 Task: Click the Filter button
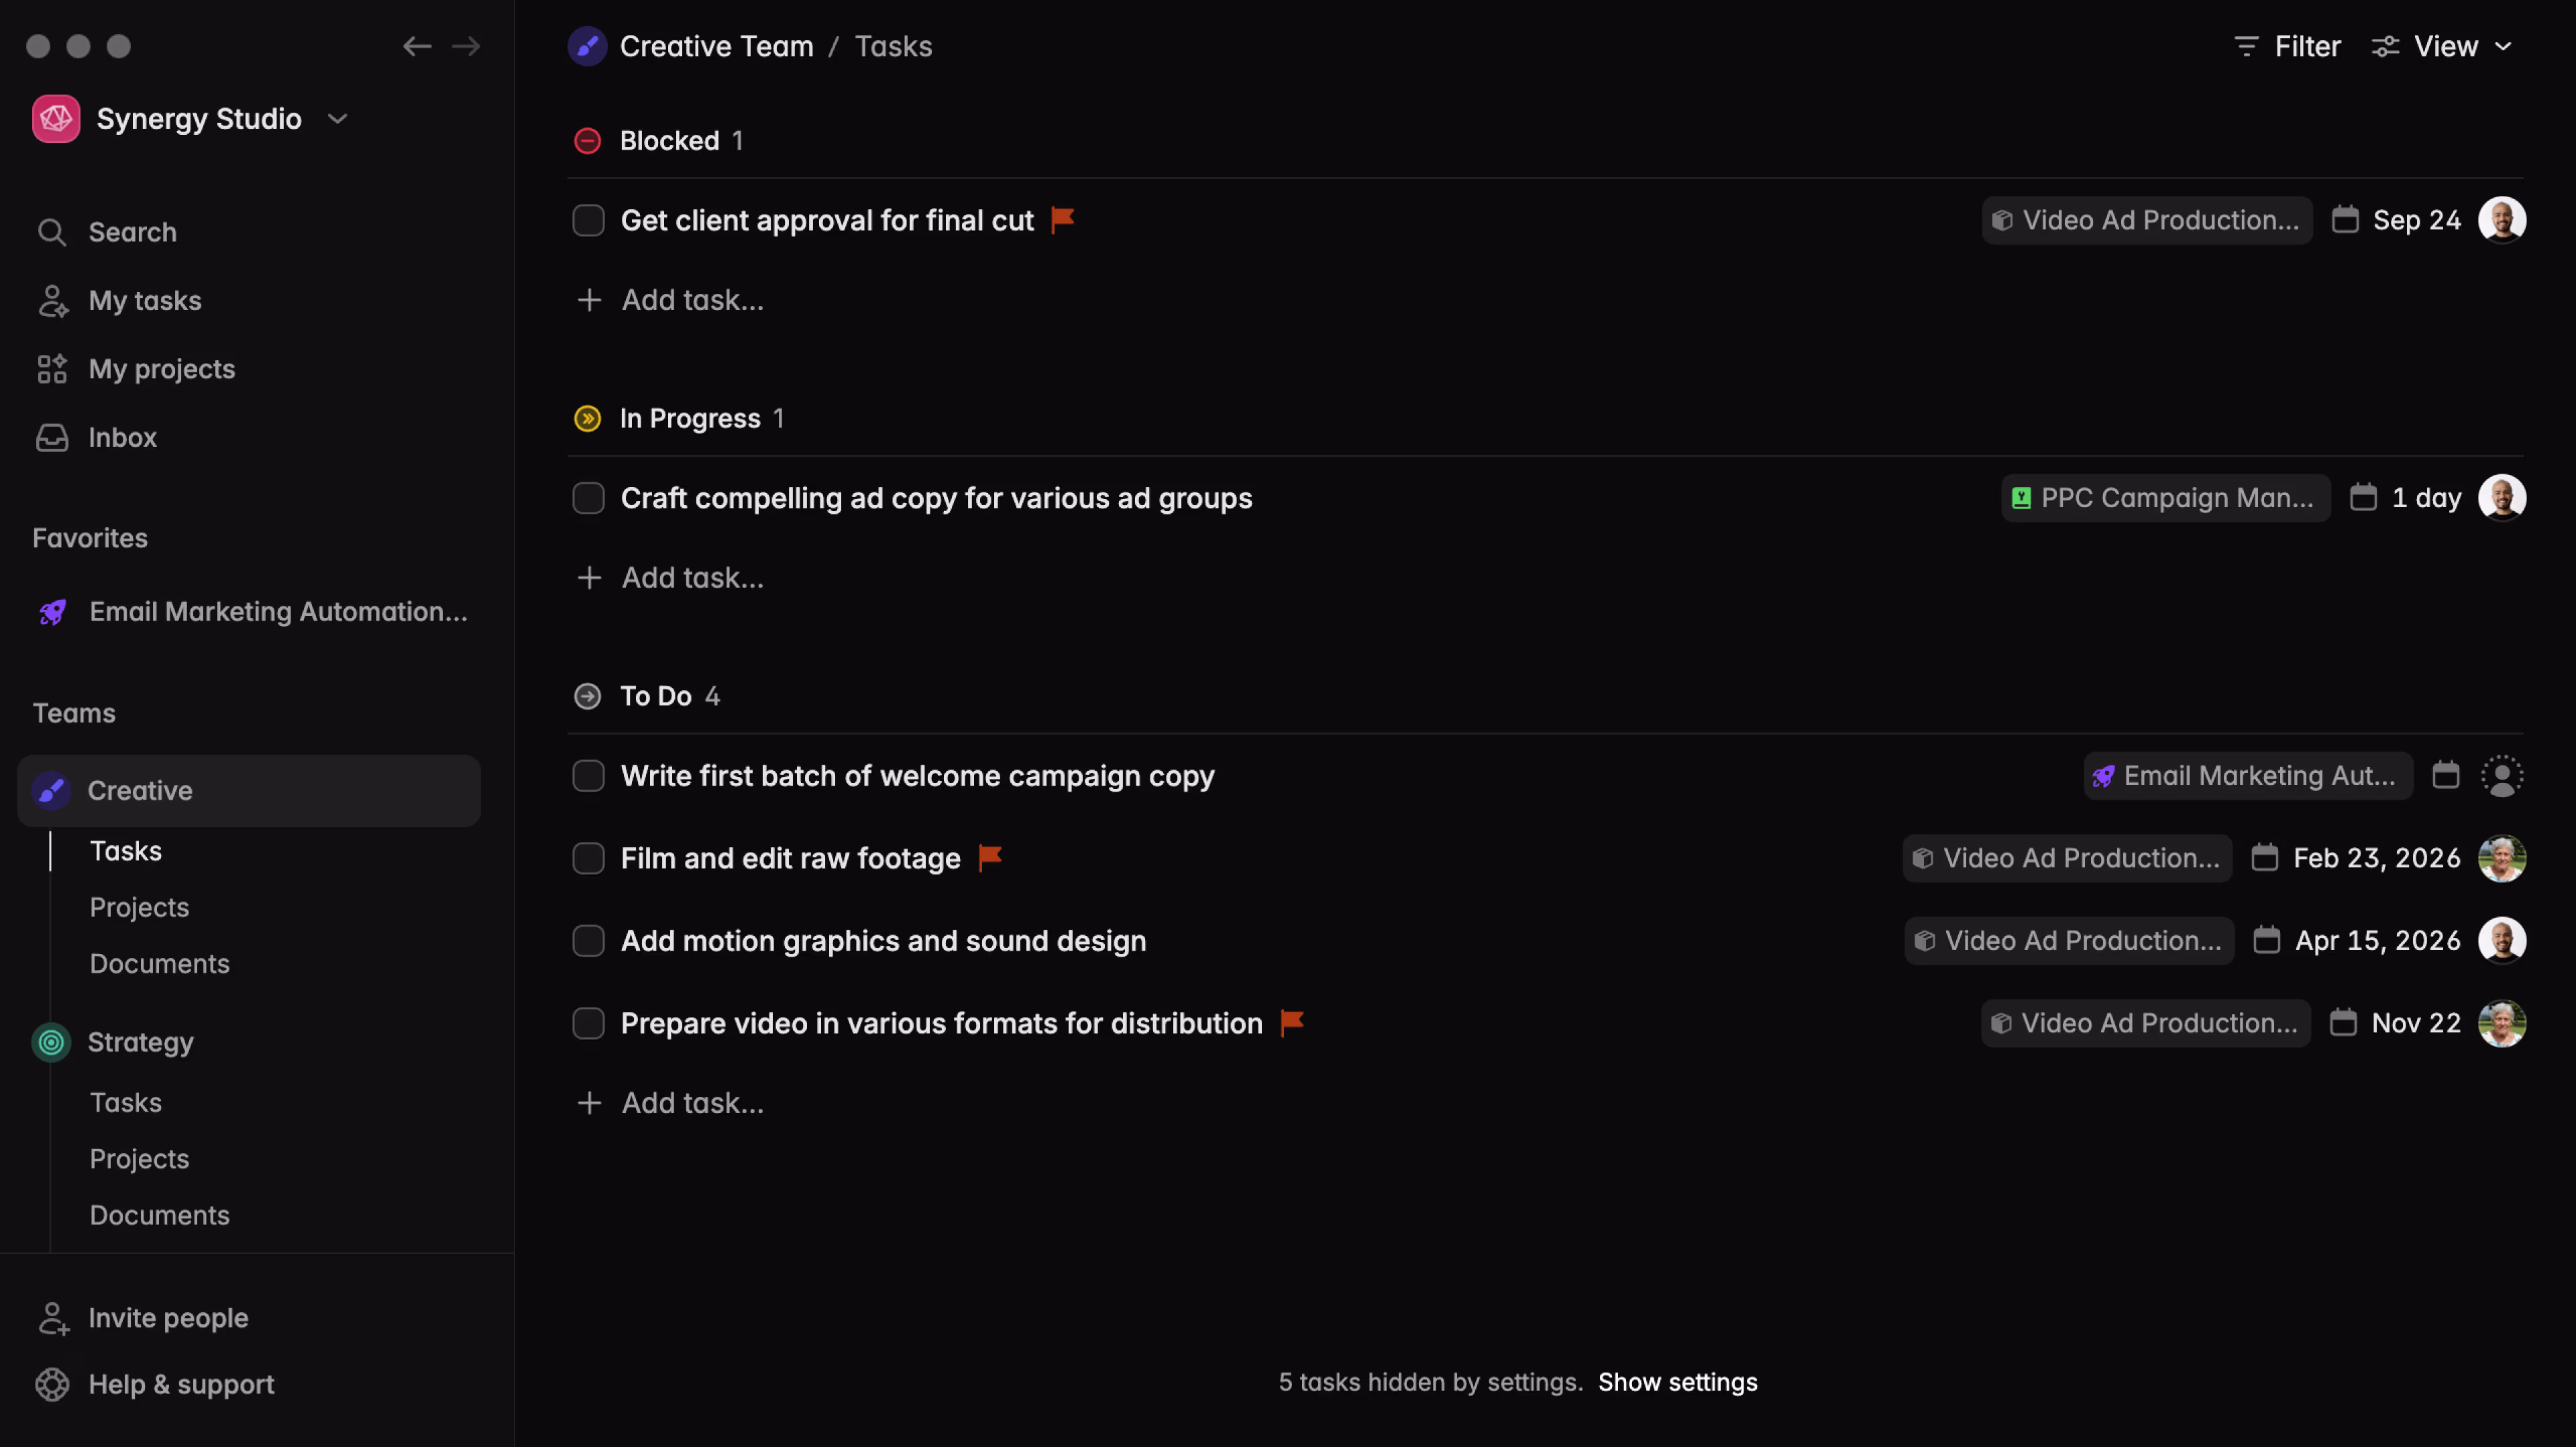tap(2287, 46)
